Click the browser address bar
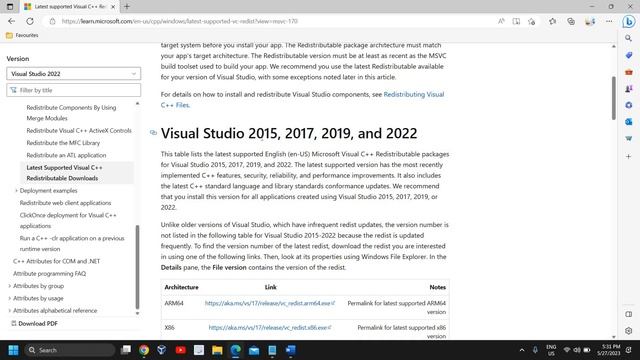The height and width of the screenshot is (360, 640). (x=269, y=21)
